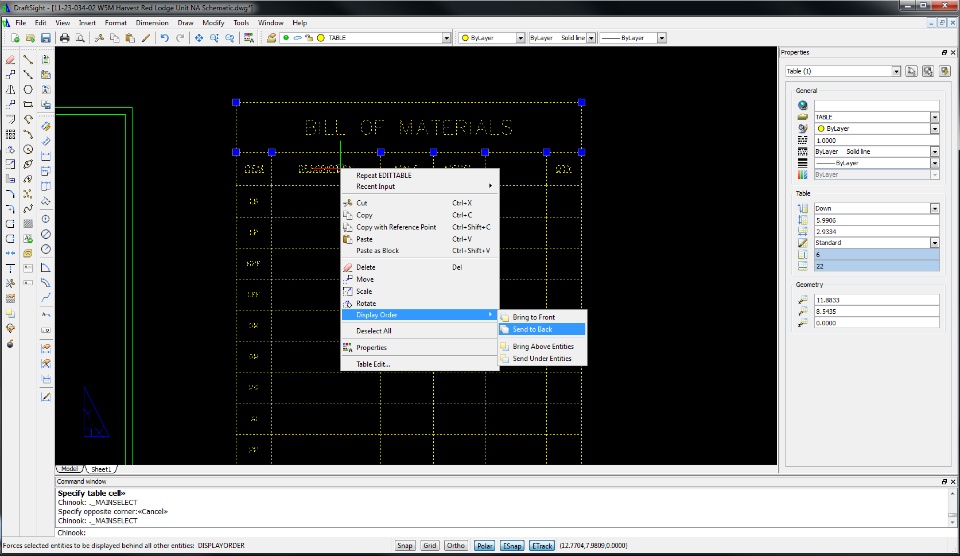Screen dimensions: 960x556
Task: Click the Print icon in the toolbar
Action: point(64,38)
